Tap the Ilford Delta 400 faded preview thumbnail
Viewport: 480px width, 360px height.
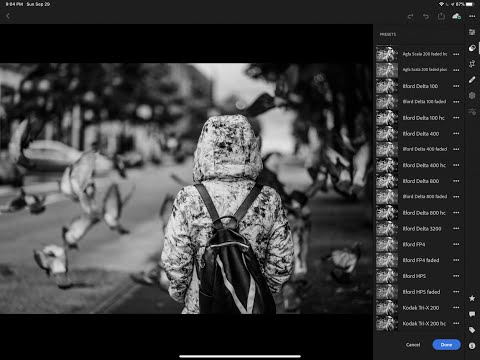(x=387, y=149)
